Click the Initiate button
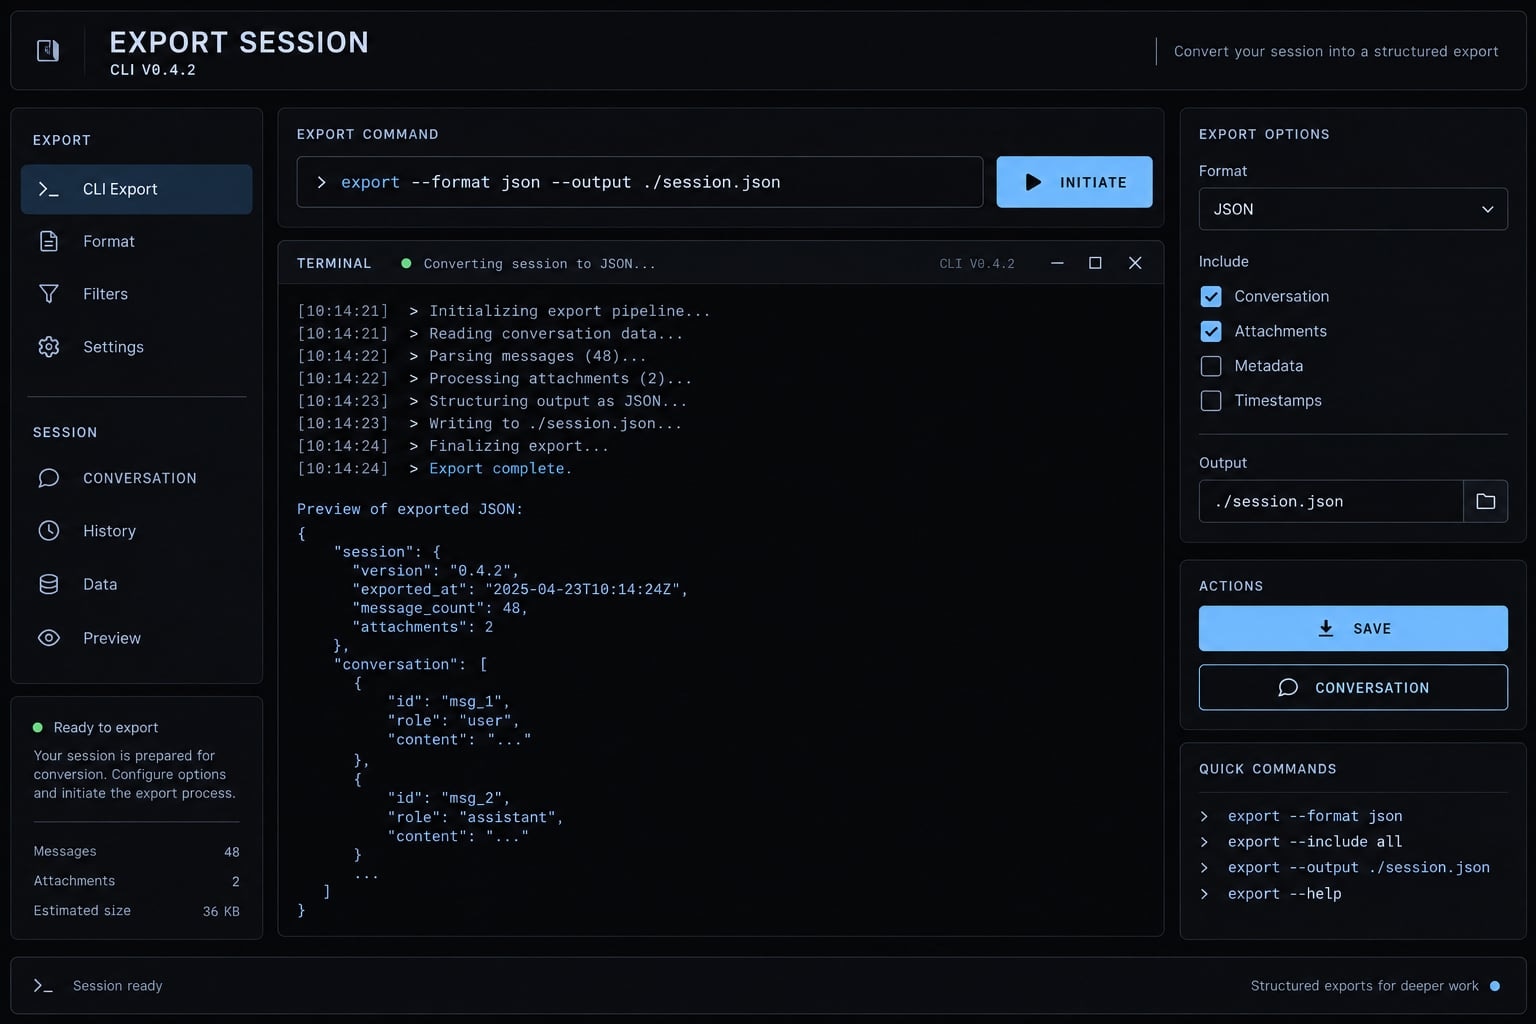Viewport: 1536px width, 1024px height. click(x=1074, y=182)
